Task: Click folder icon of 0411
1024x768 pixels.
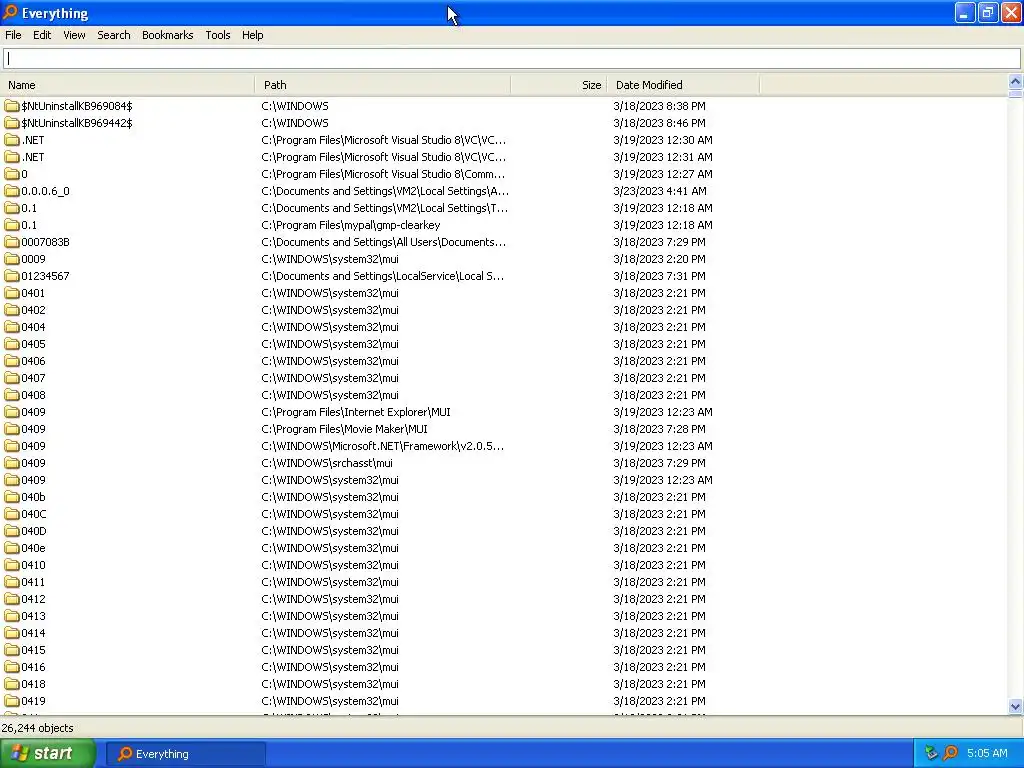Action: click(12, 582)
